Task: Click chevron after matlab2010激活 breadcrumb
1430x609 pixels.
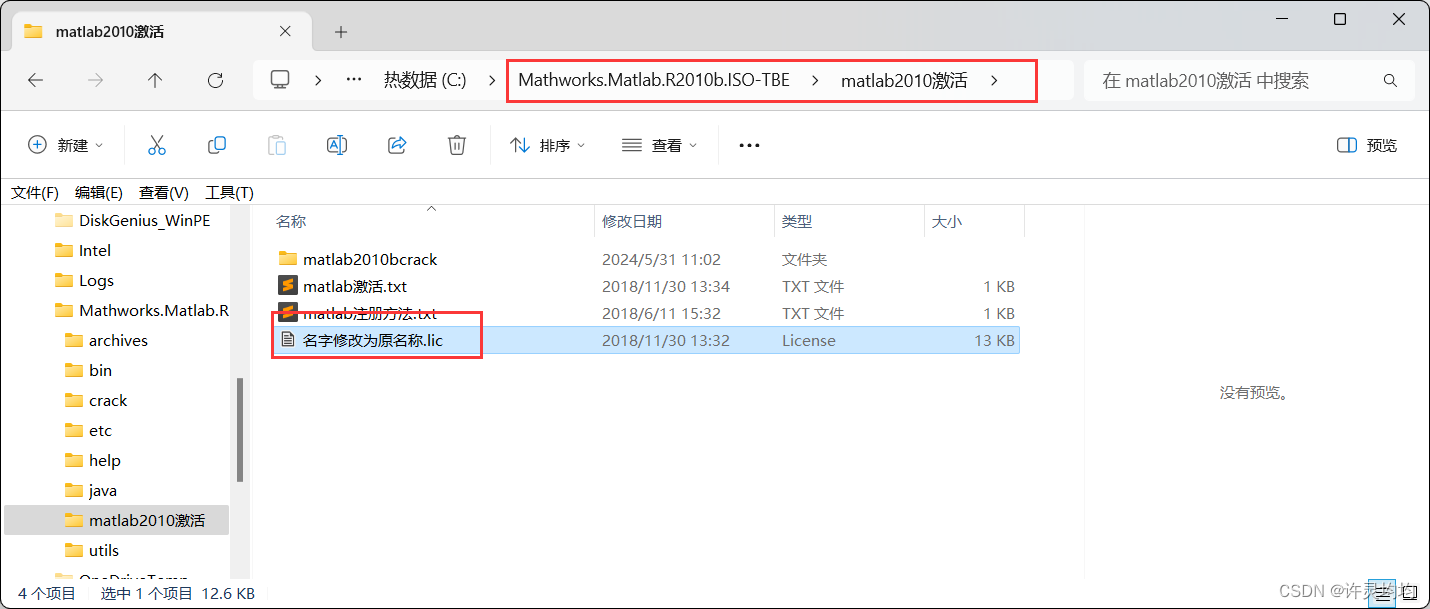Action: [x=993, y=81]
